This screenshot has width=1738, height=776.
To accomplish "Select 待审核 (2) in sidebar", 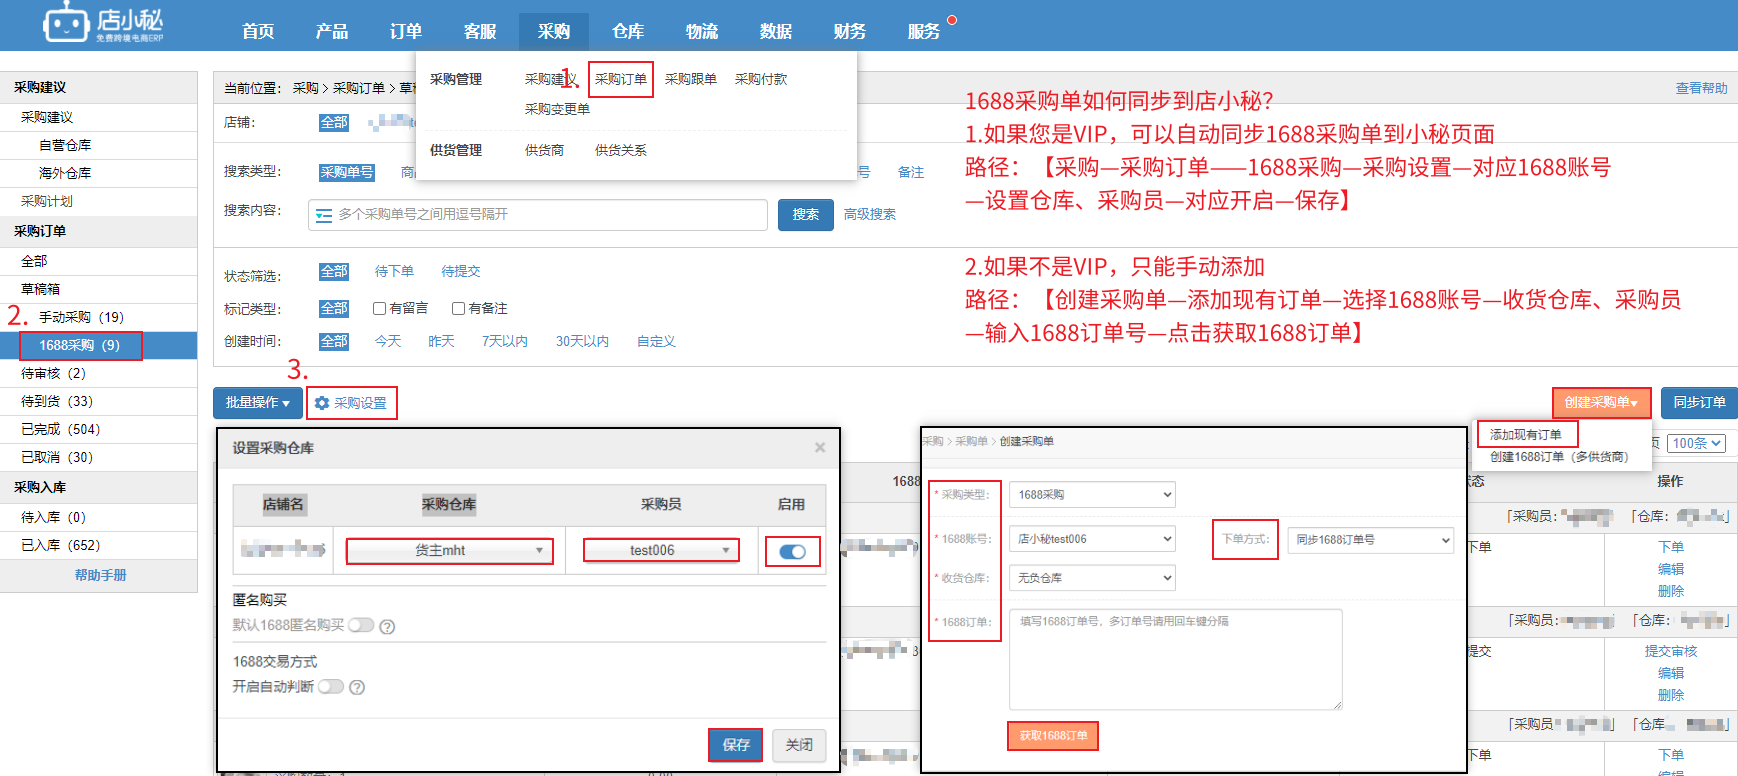I will (54, 373).
